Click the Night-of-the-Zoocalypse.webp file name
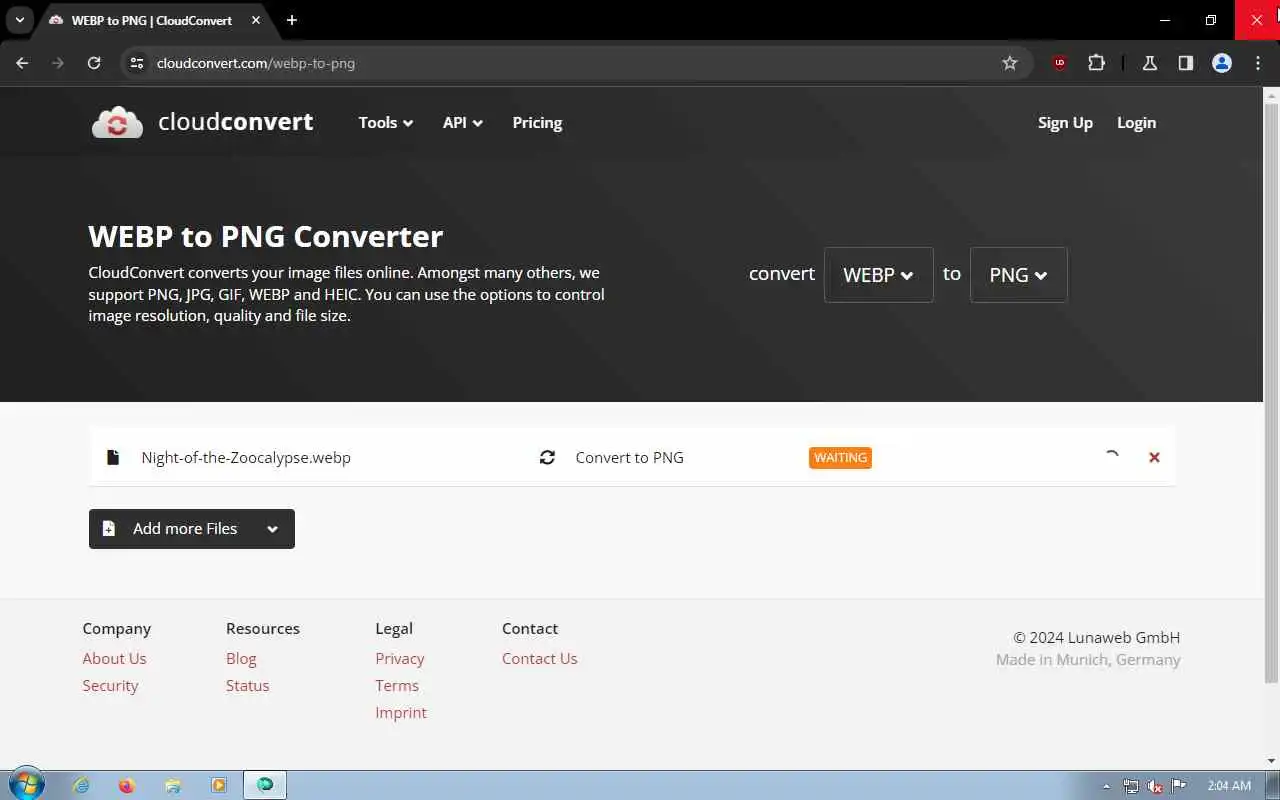Image resolution: width=1280 pixels, height=800 pixels. pos(246,457)
